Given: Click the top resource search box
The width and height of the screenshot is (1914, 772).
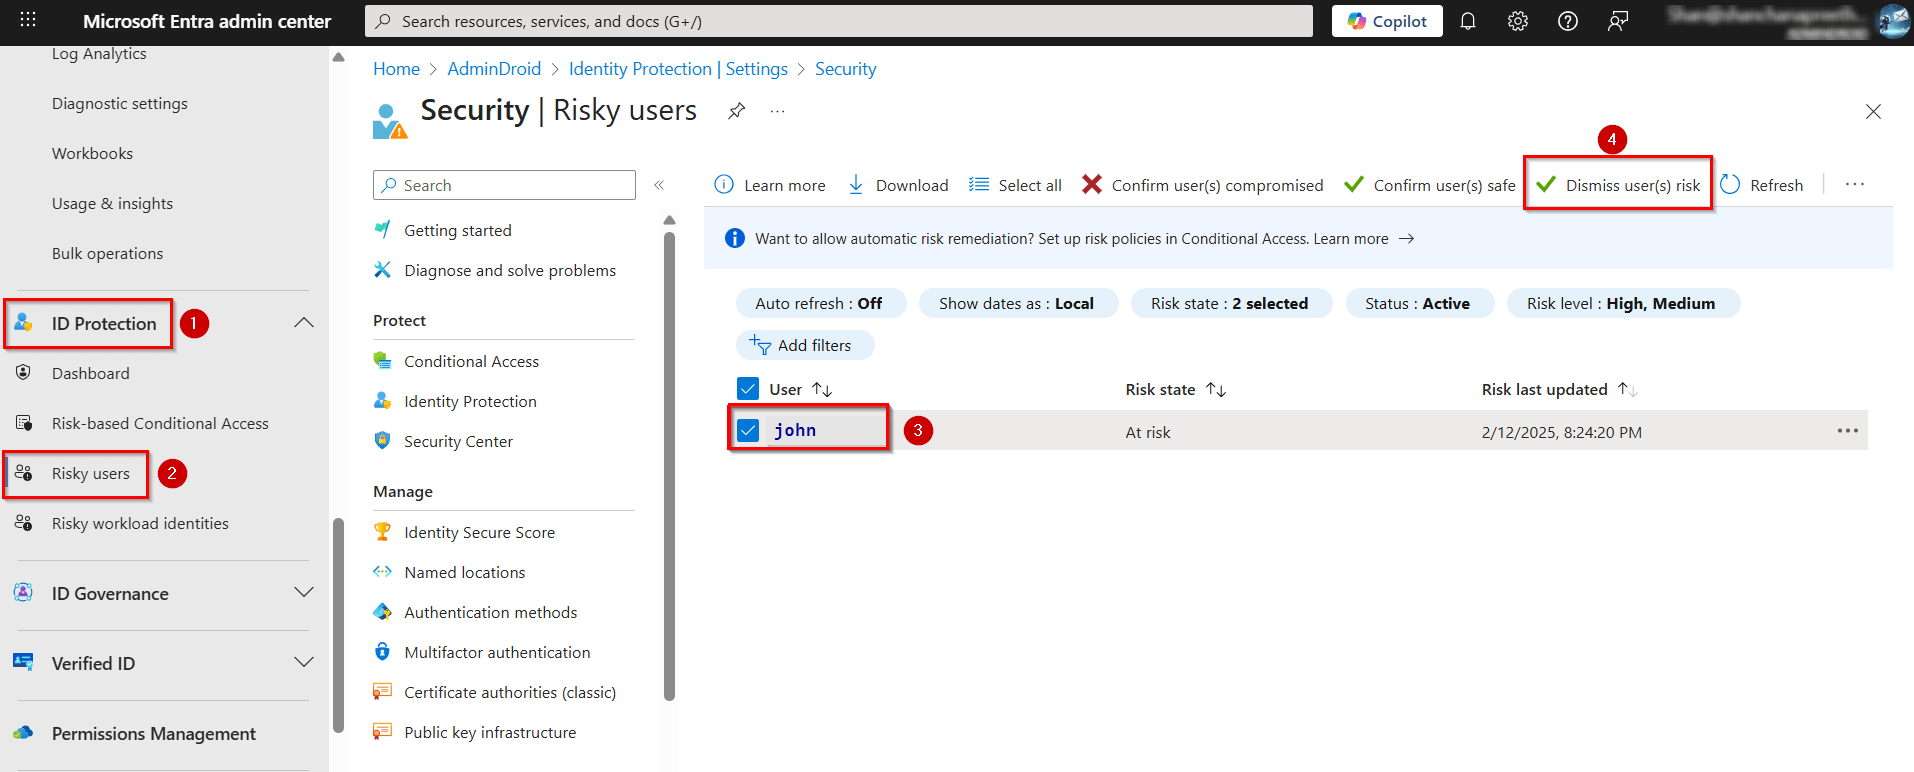Looking at the screenshot, I should pyautogui.click(x=840, y=21).
